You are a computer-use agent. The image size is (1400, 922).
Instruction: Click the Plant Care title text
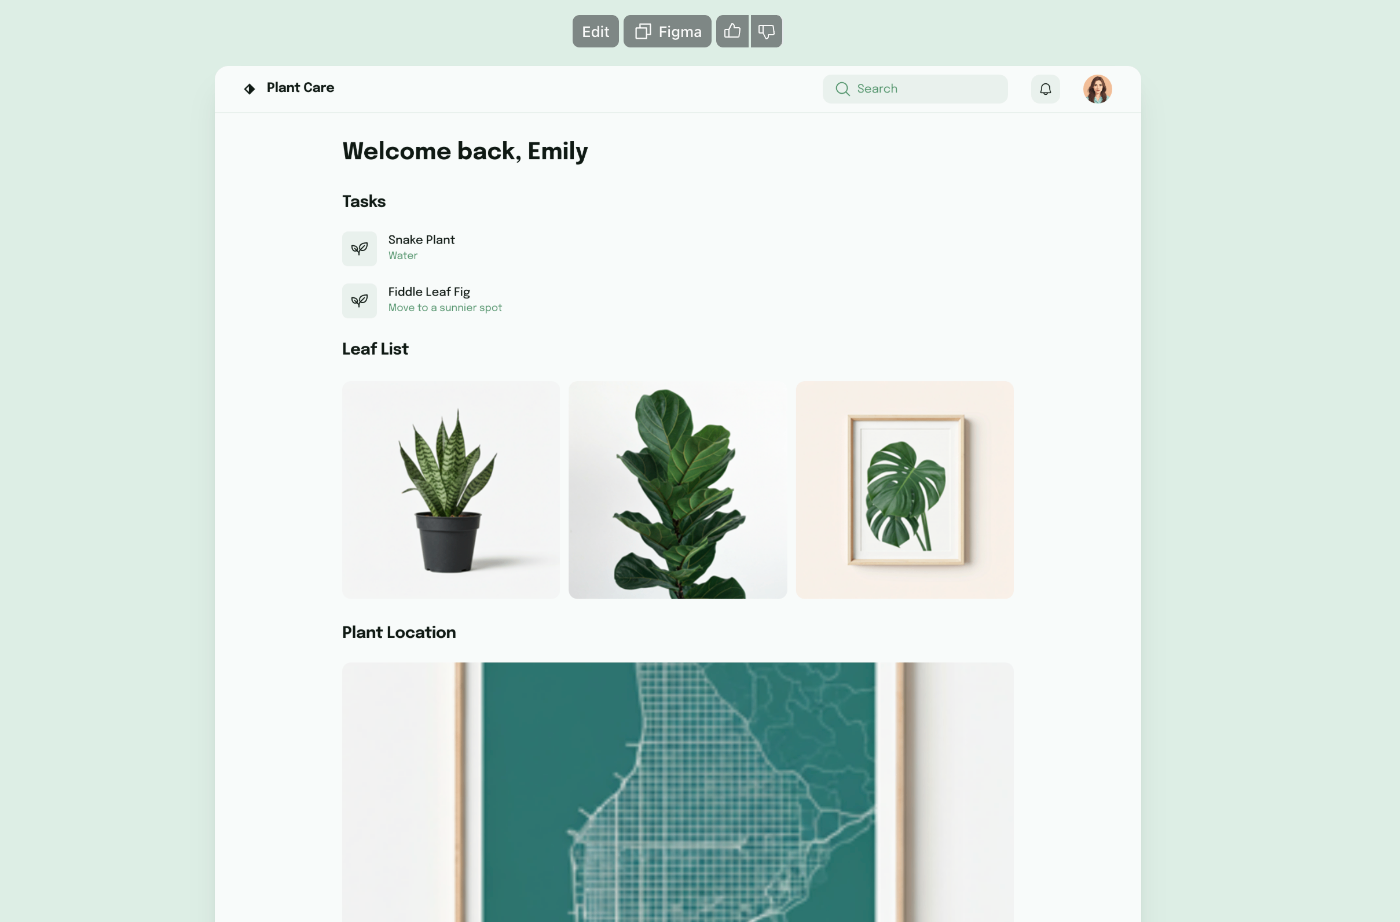pos(300,88)
